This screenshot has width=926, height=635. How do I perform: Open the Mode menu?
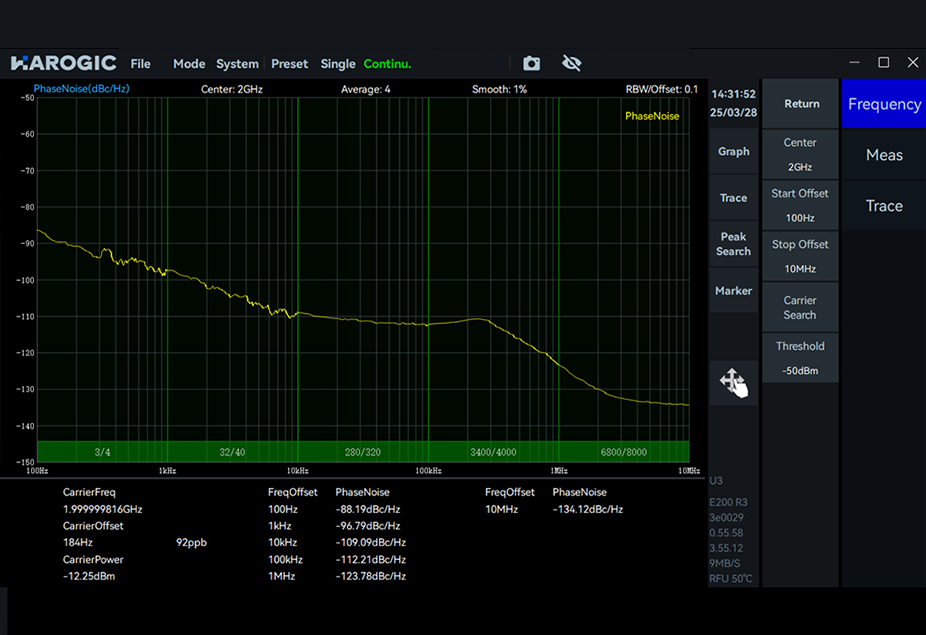pyautogui.click(x=189, y=63)
